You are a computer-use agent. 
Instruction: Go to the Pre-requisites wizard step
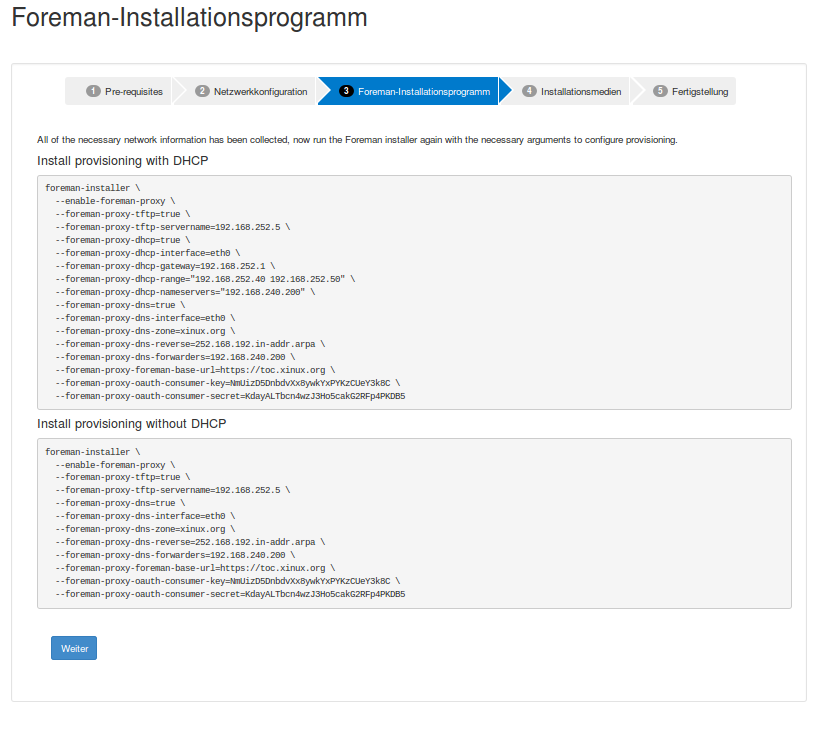click(x=134, y=91)
